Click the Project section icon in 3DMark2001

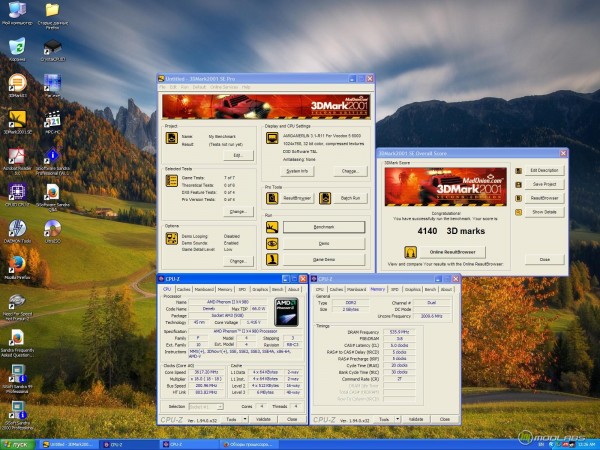point(172,138)
